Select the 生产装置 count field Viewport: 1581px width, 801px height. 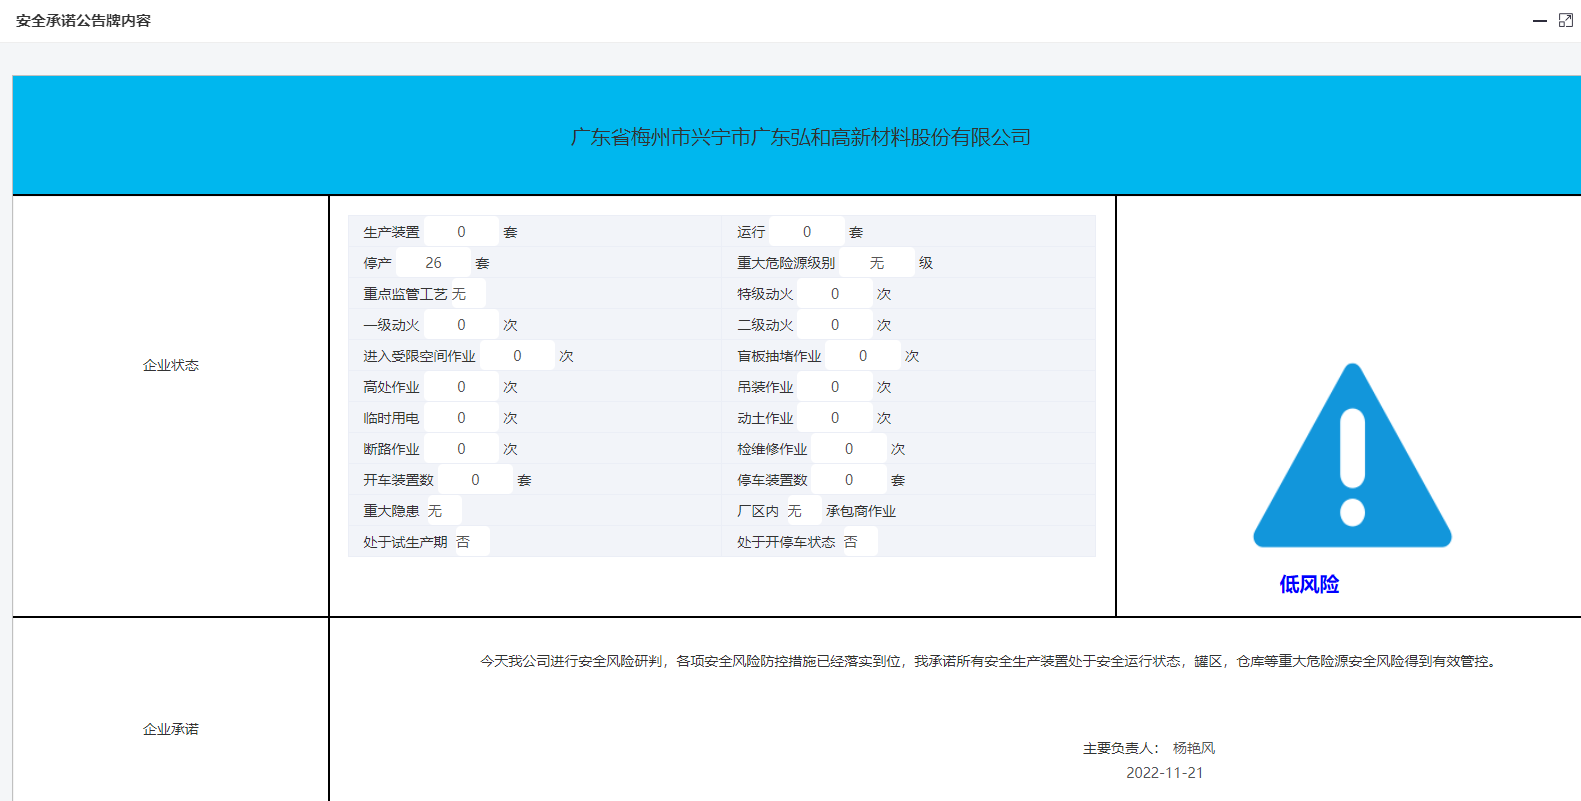pyautogui.click(x=461, y=232)
